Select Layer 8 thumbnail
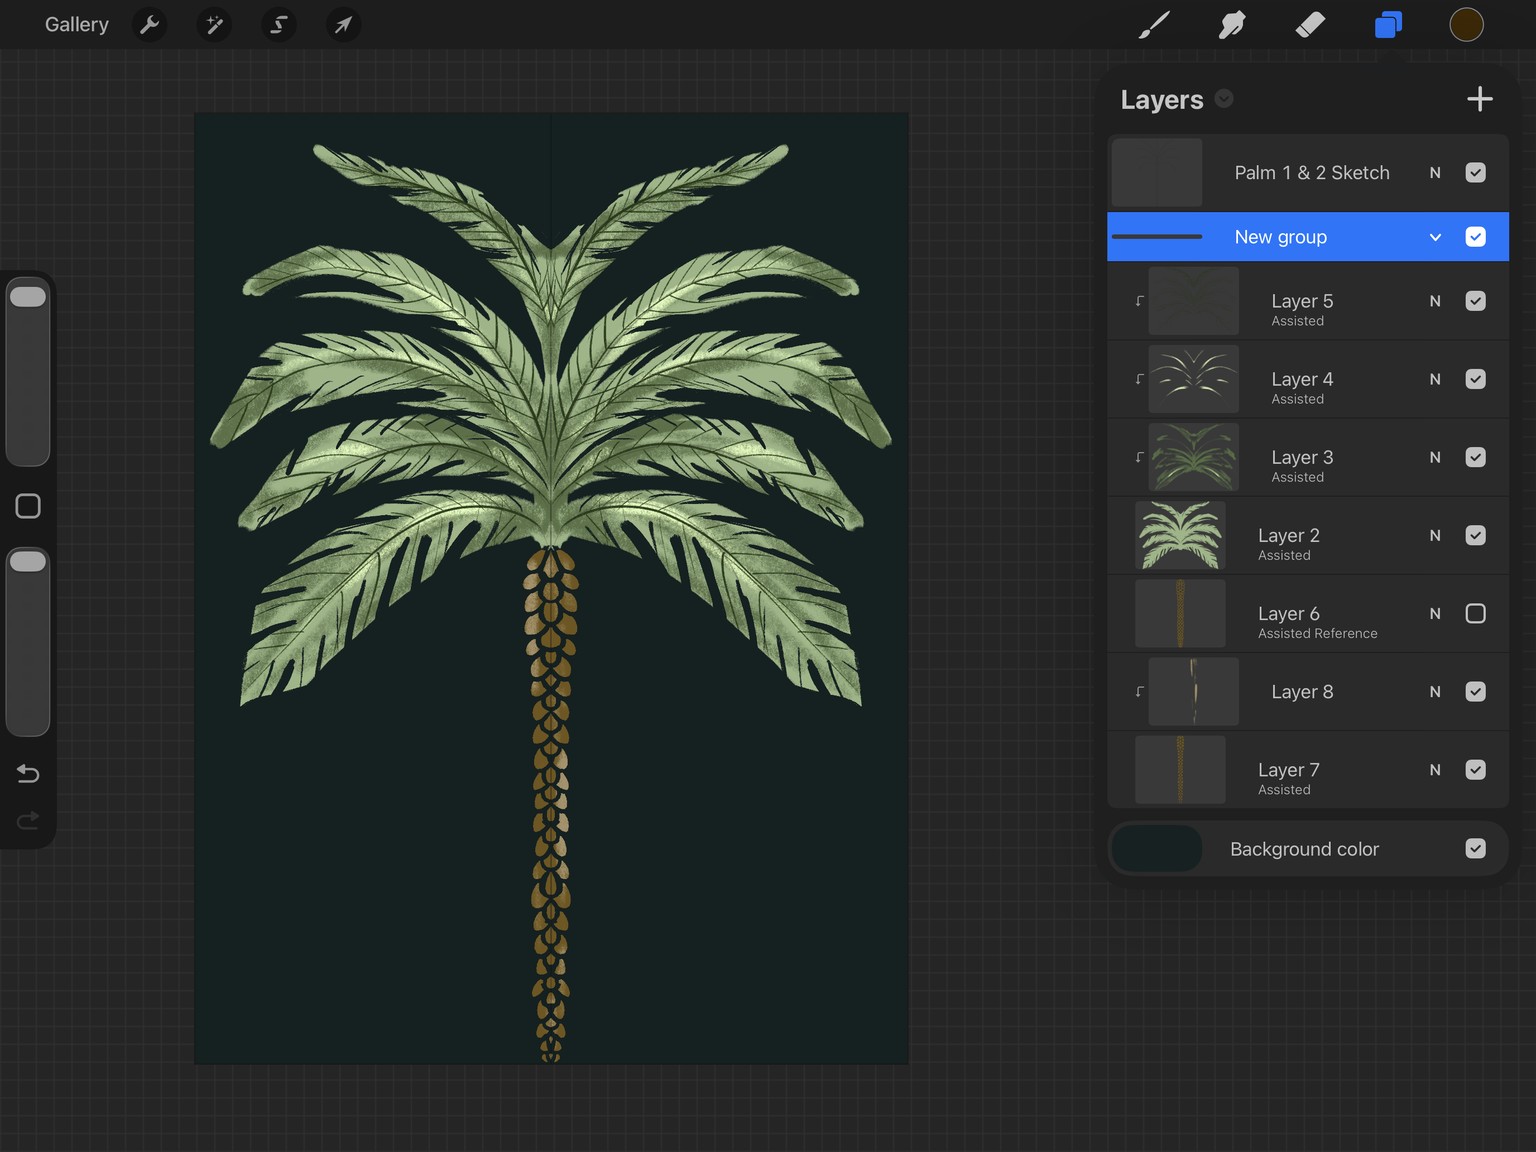Viewport: 1536px width, 1152px height. click(x=1194, y=691)
